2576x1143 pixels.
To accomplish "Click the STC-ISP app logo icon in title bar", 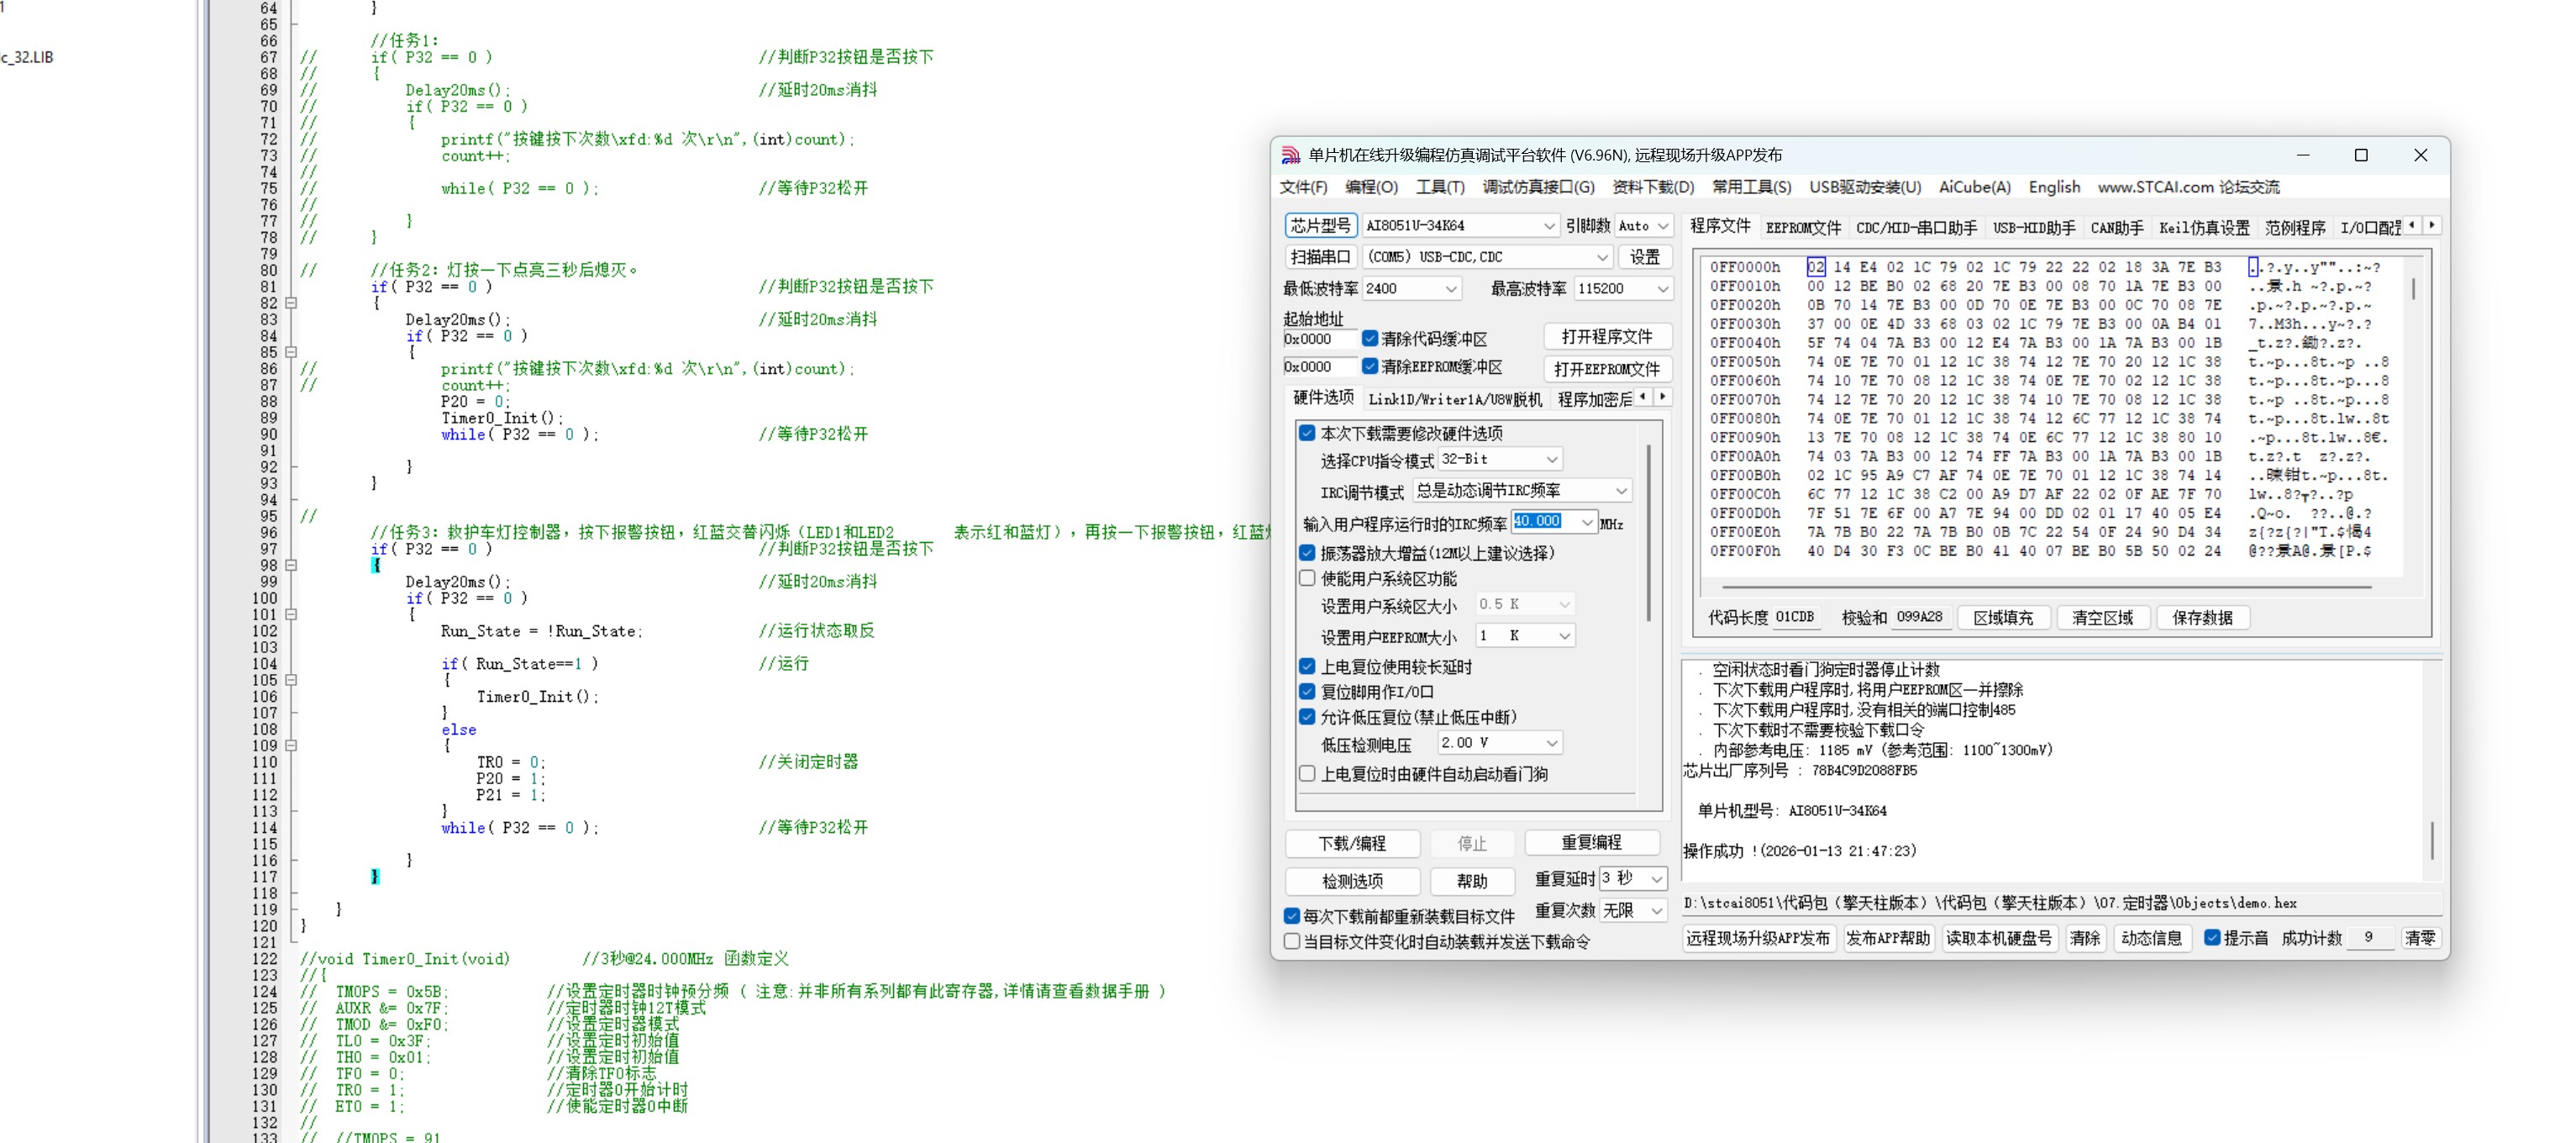I will [1291, 155].
